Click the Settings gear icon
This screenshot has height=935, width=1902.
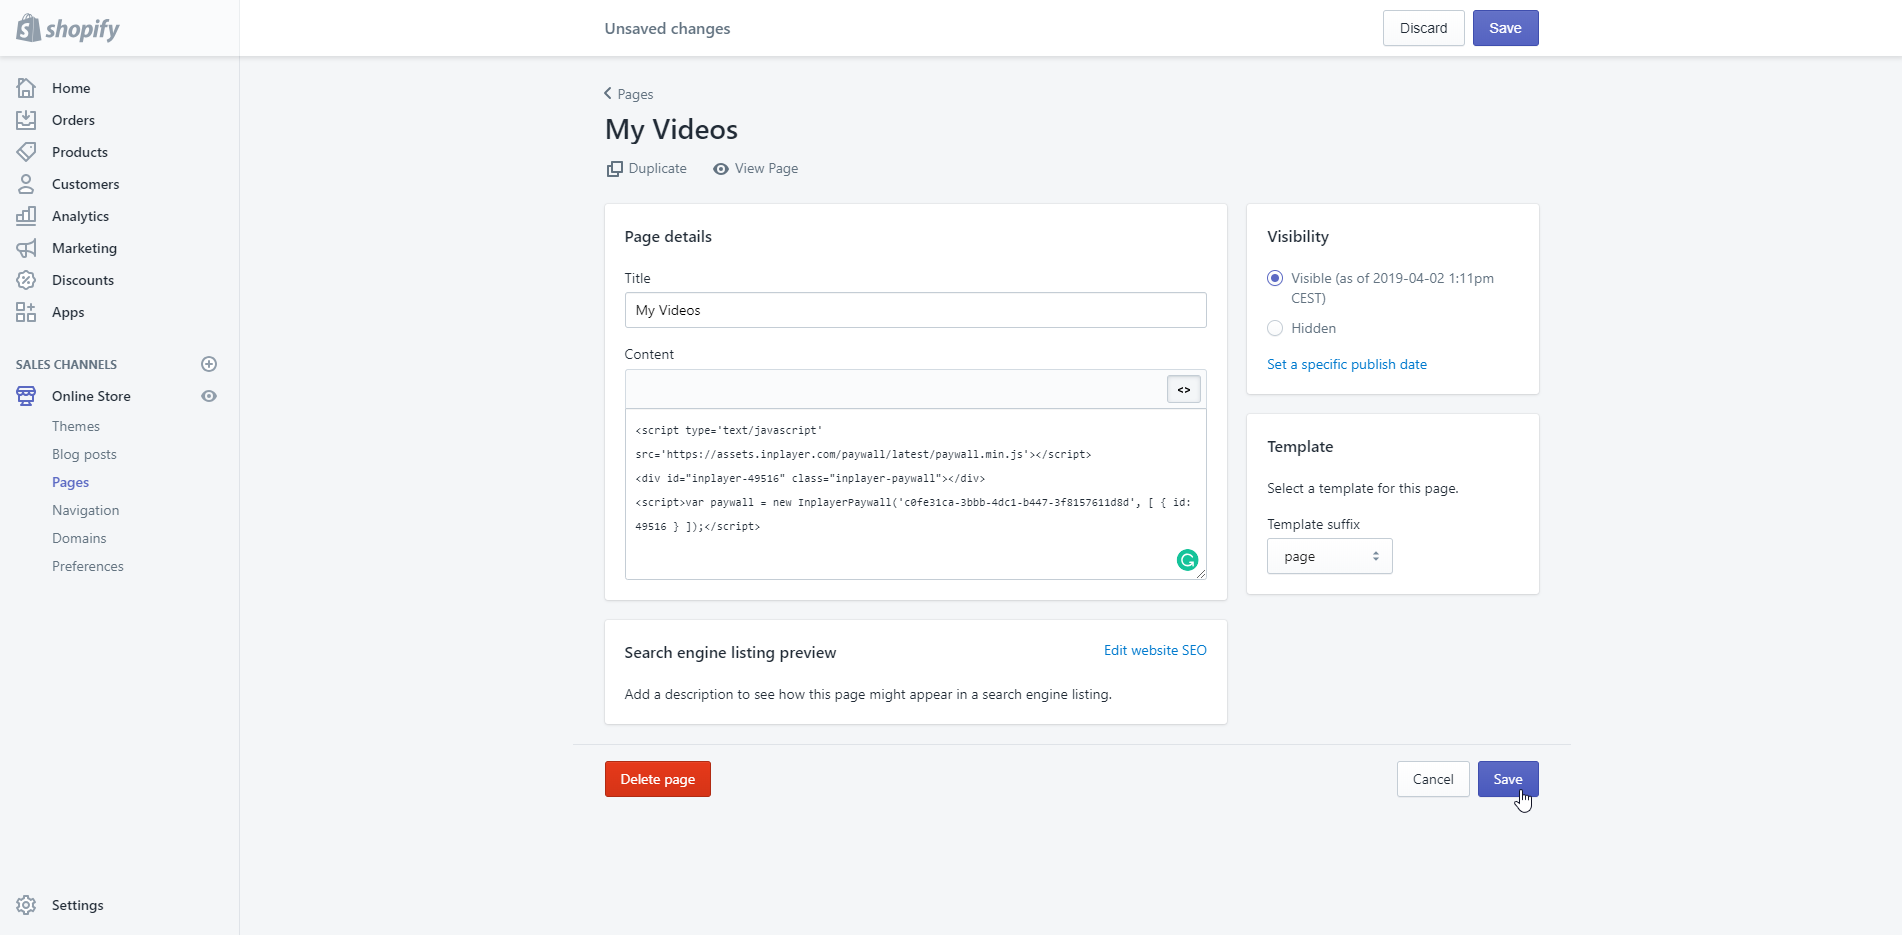coord(26,905)
